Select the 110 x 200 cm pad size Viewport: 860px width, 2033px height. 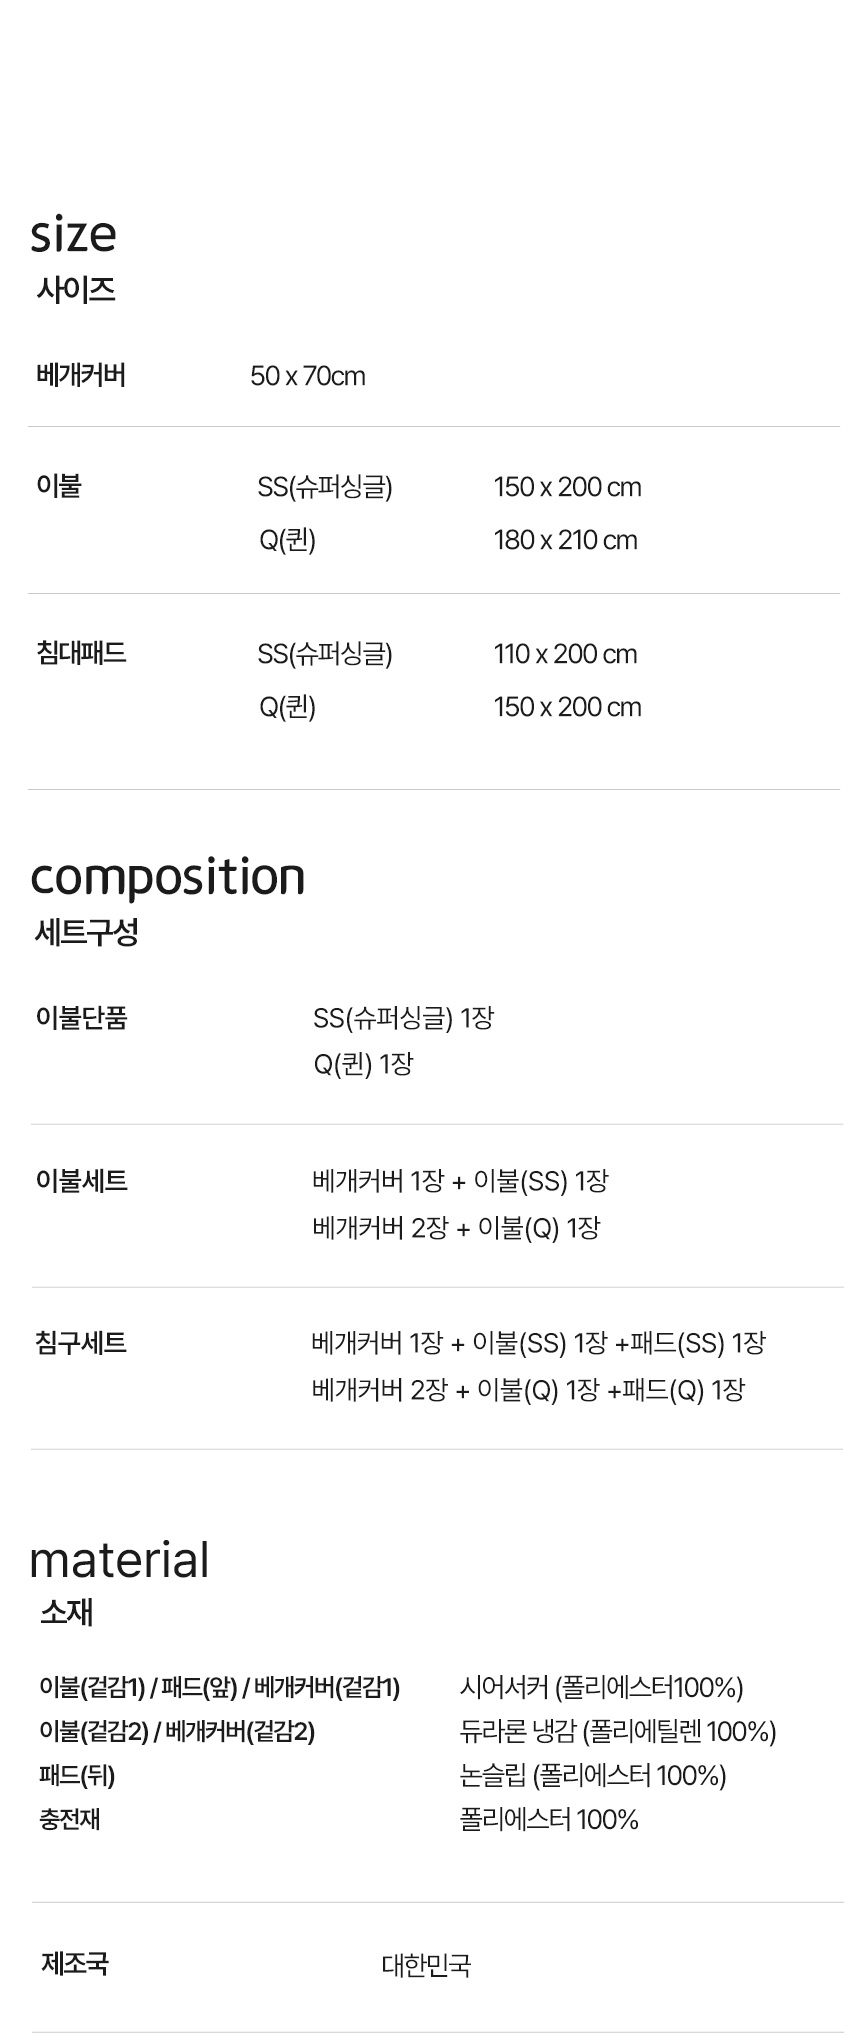pyautogui.click(x=565, y=654)
